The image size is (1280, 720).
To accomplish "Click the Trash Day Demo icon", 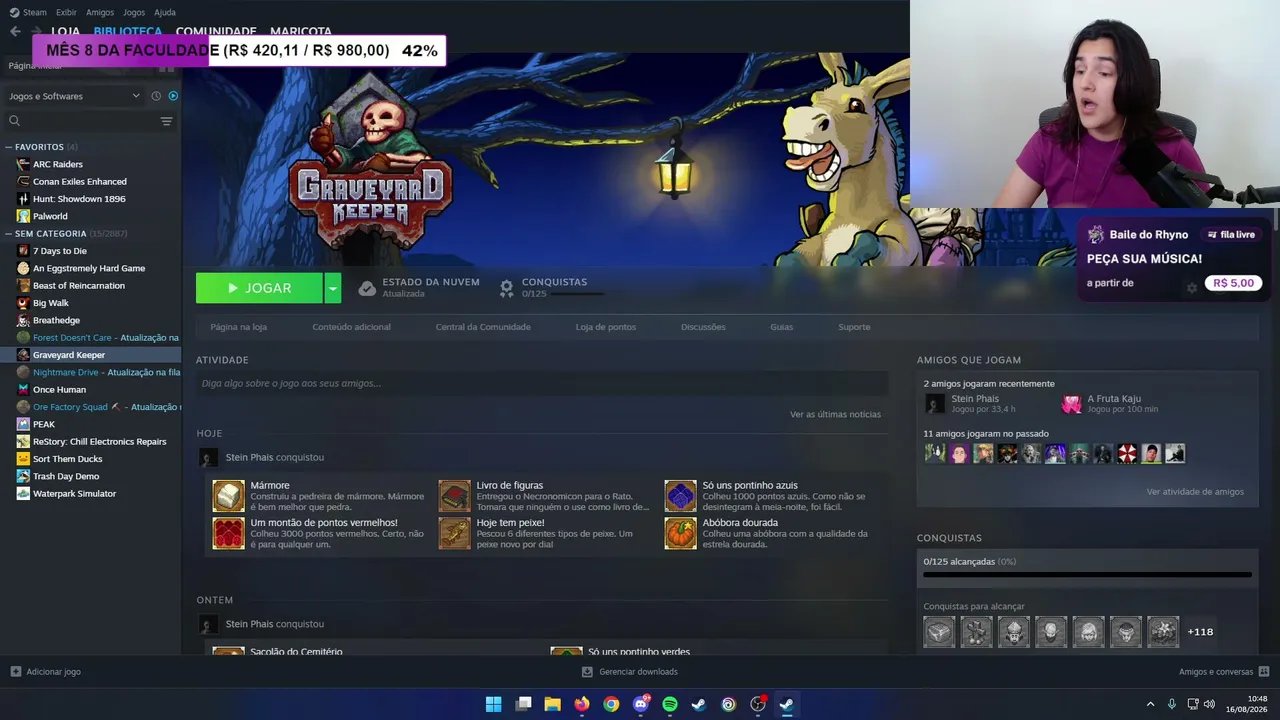I will pos(23,476).
